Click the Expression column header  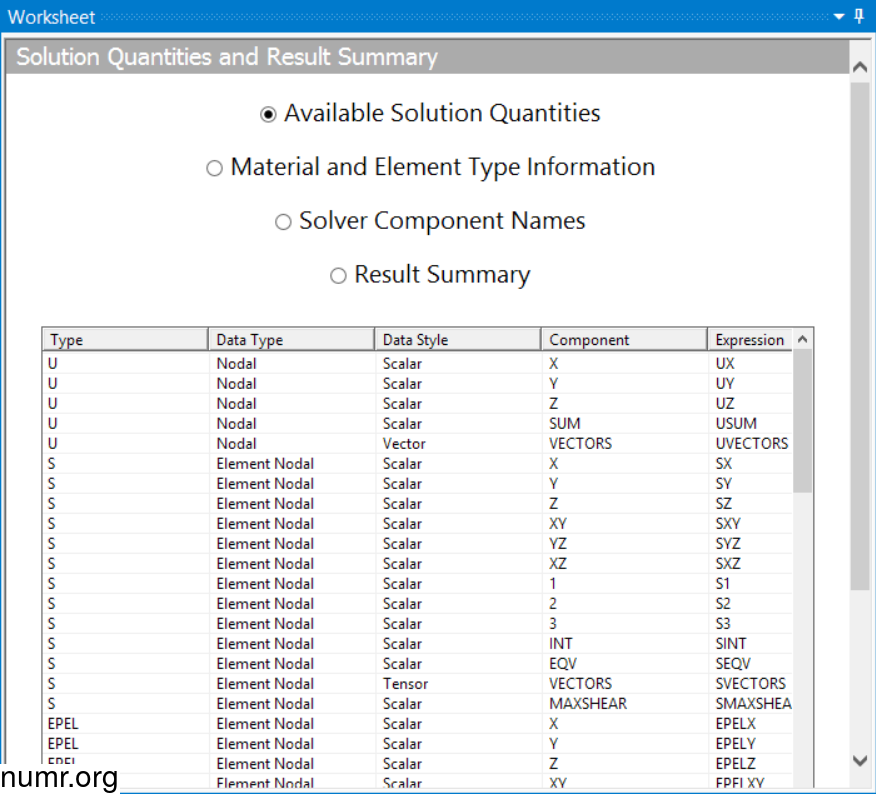pyautogui.click(x=750, y=339)
